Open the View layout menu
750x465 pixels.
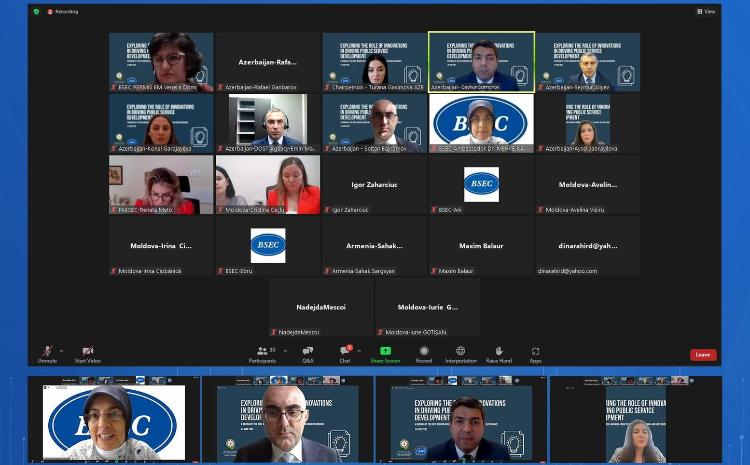(x=706, y=11)
